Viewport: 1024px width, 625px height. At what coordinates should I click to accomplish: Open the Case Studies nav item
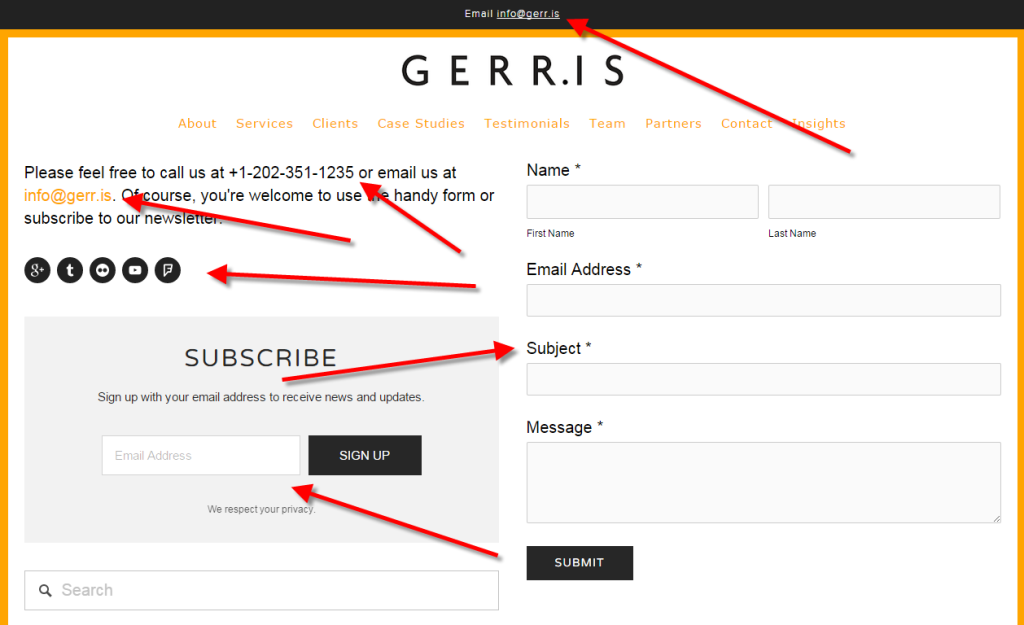421,123
